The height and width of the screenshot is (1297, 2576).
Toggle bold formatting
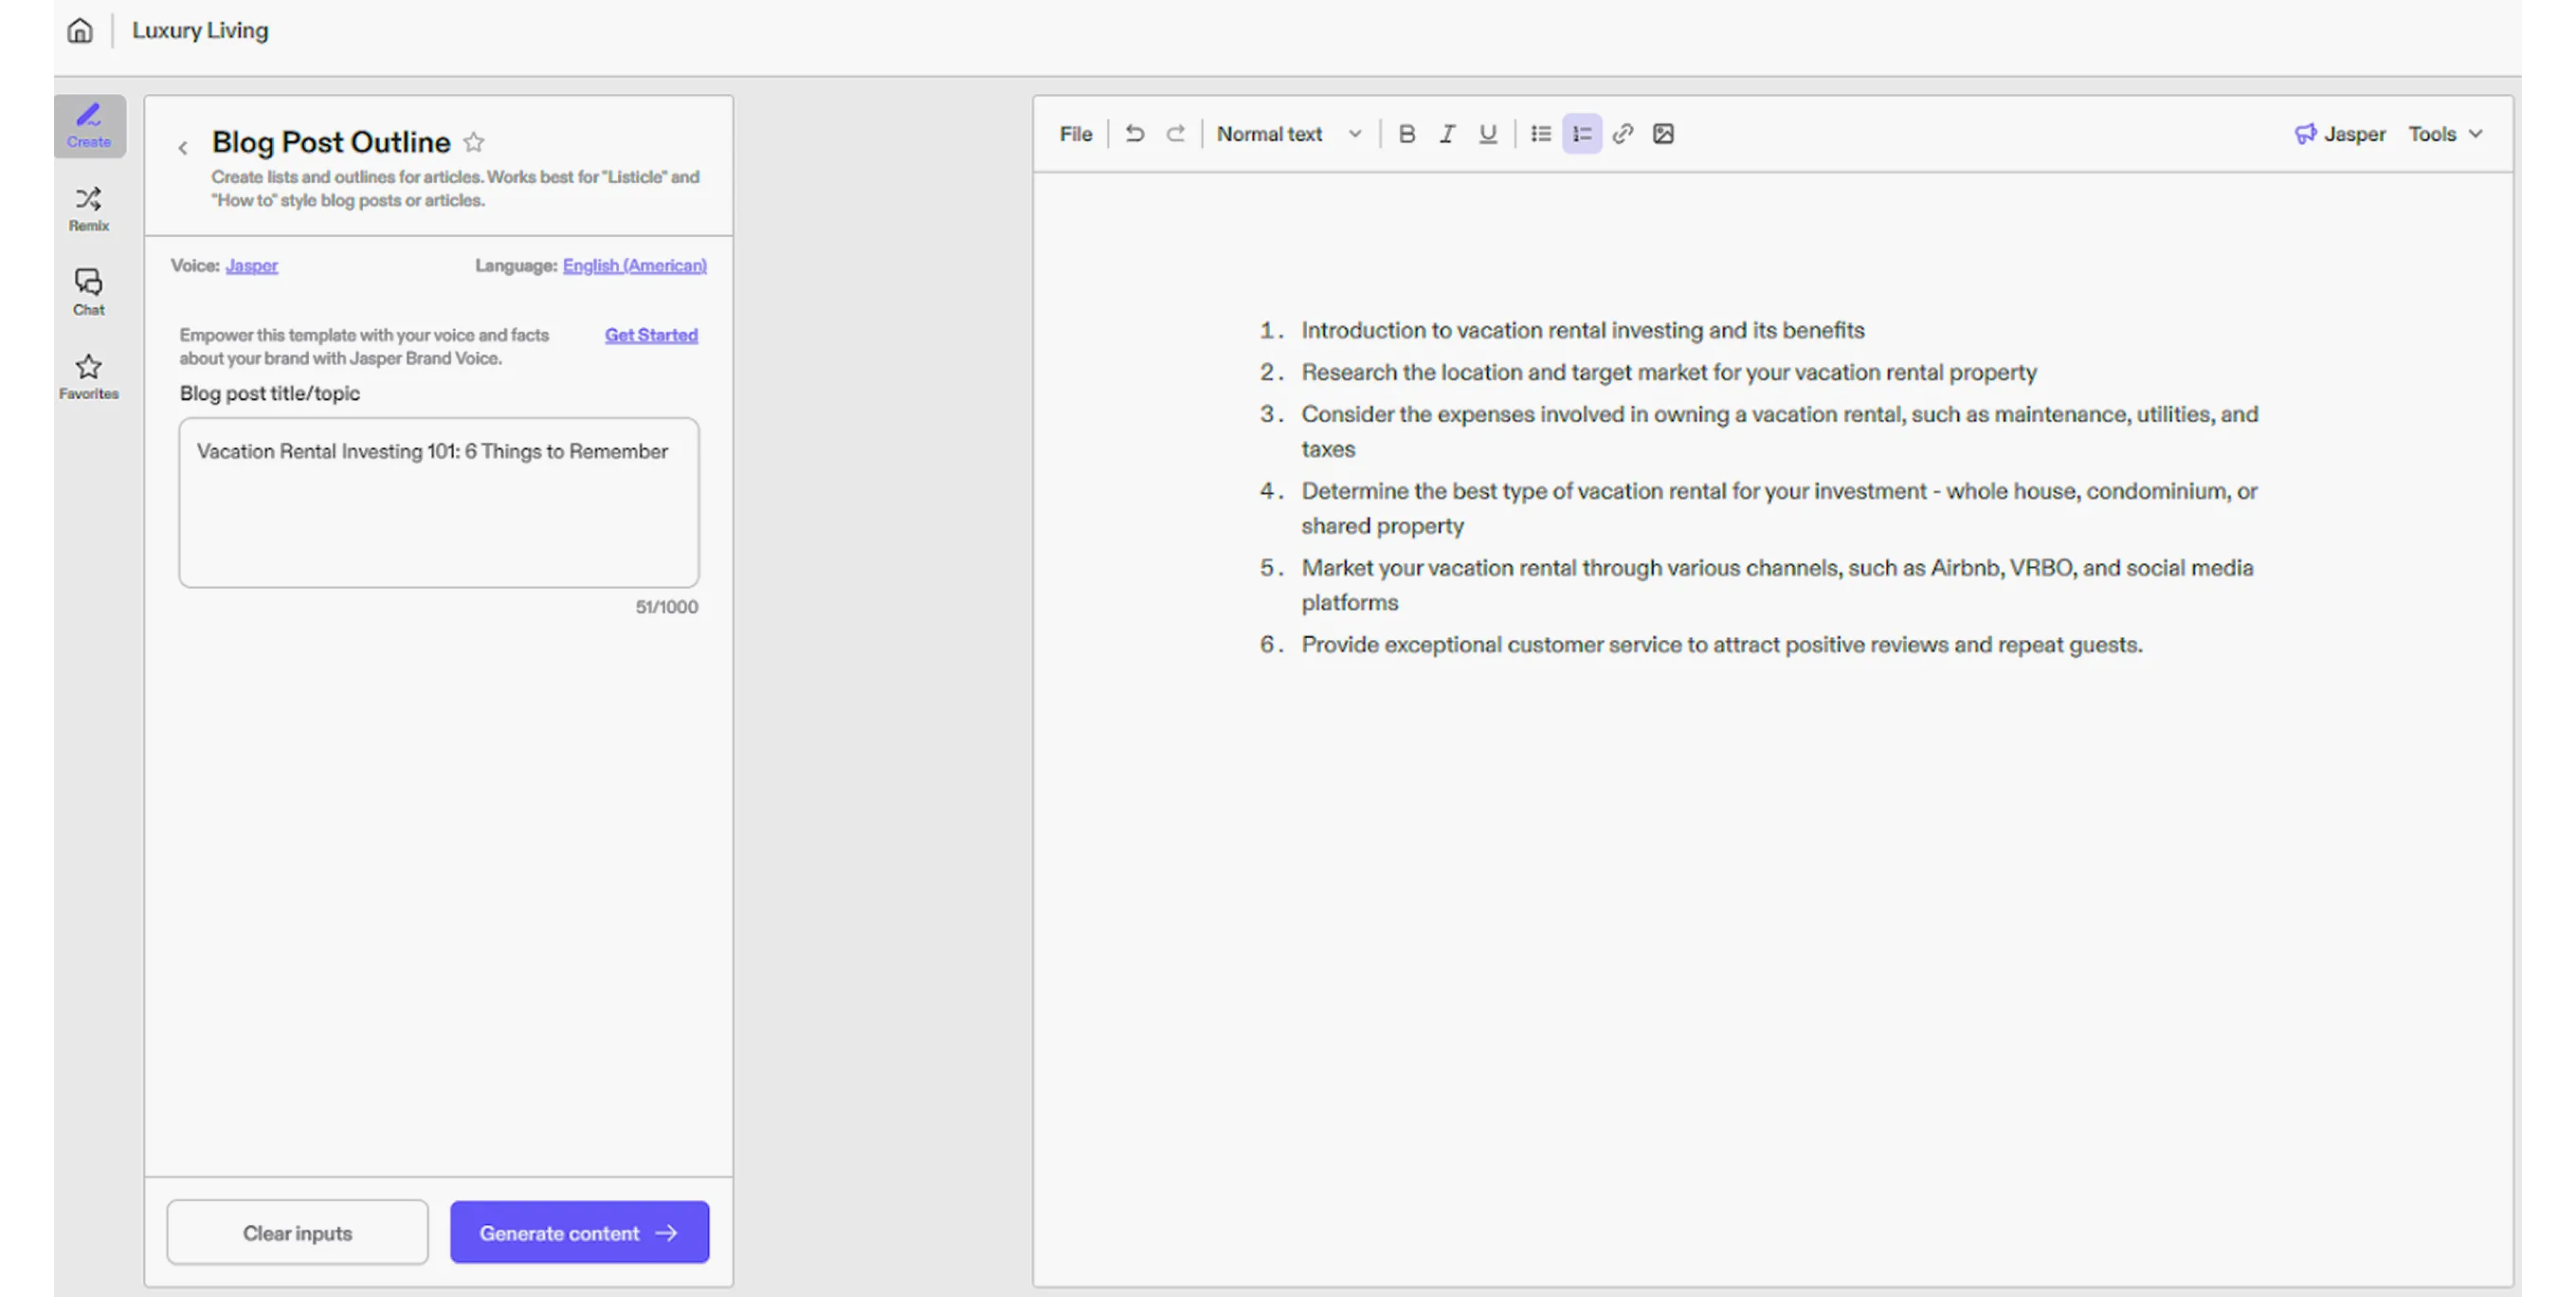(1406, 133)
